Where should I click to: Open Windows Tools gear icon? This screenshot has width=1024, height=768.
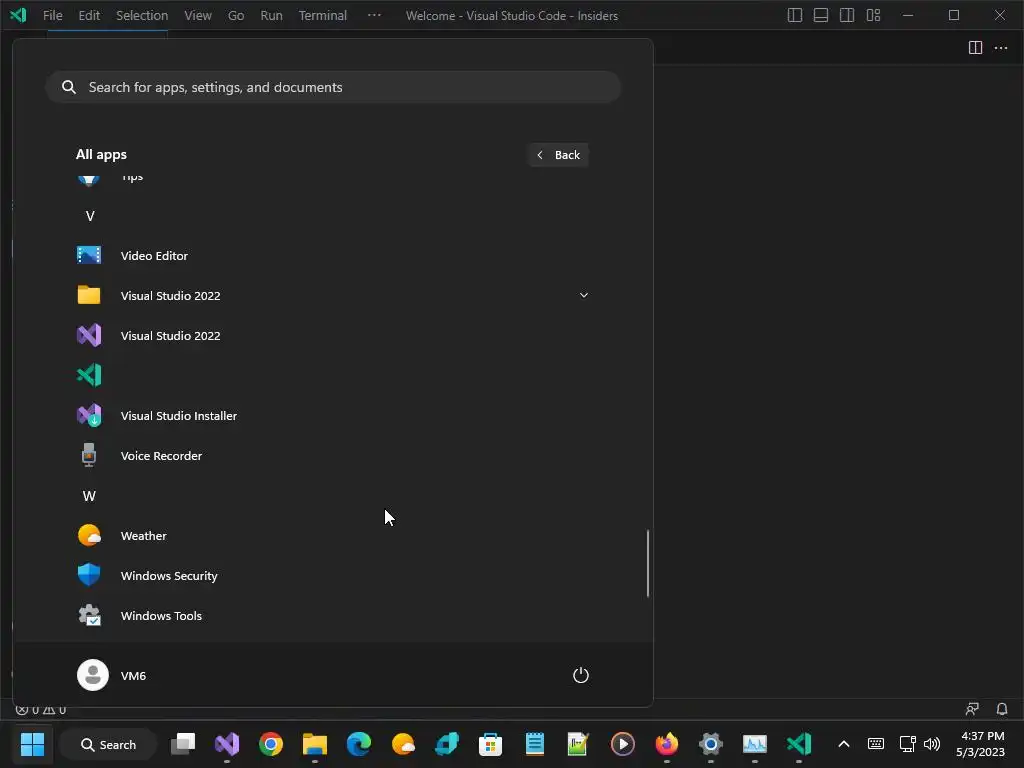[89, 615]
